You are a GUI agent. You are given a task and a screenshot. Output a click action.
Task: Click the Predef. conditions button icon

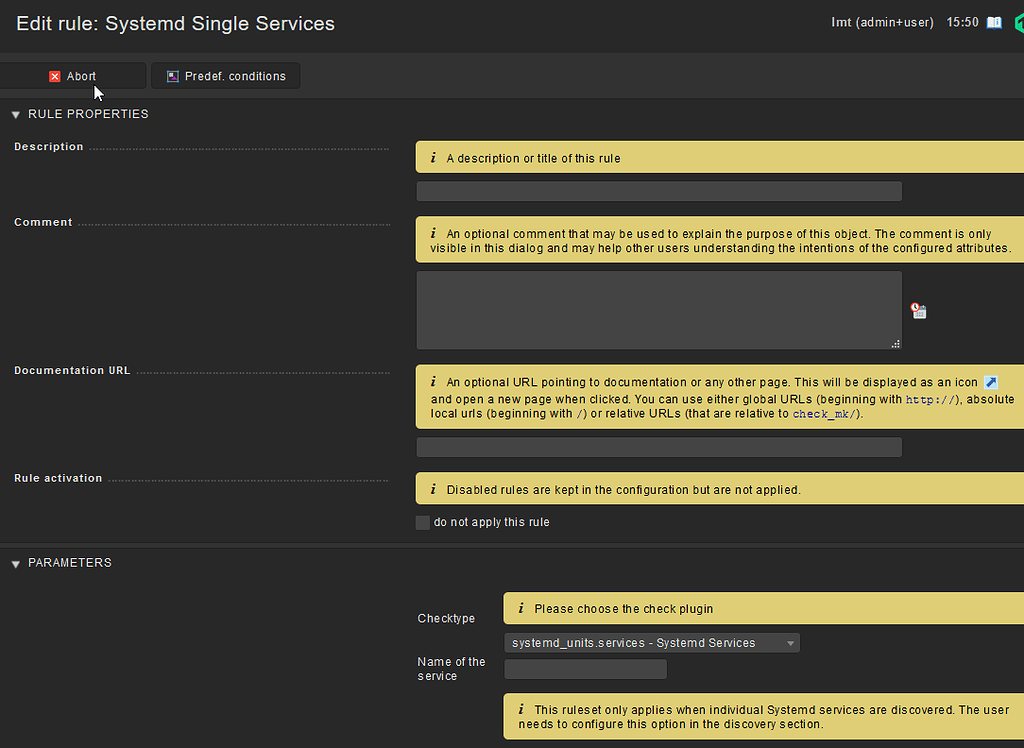click(173, 76)
